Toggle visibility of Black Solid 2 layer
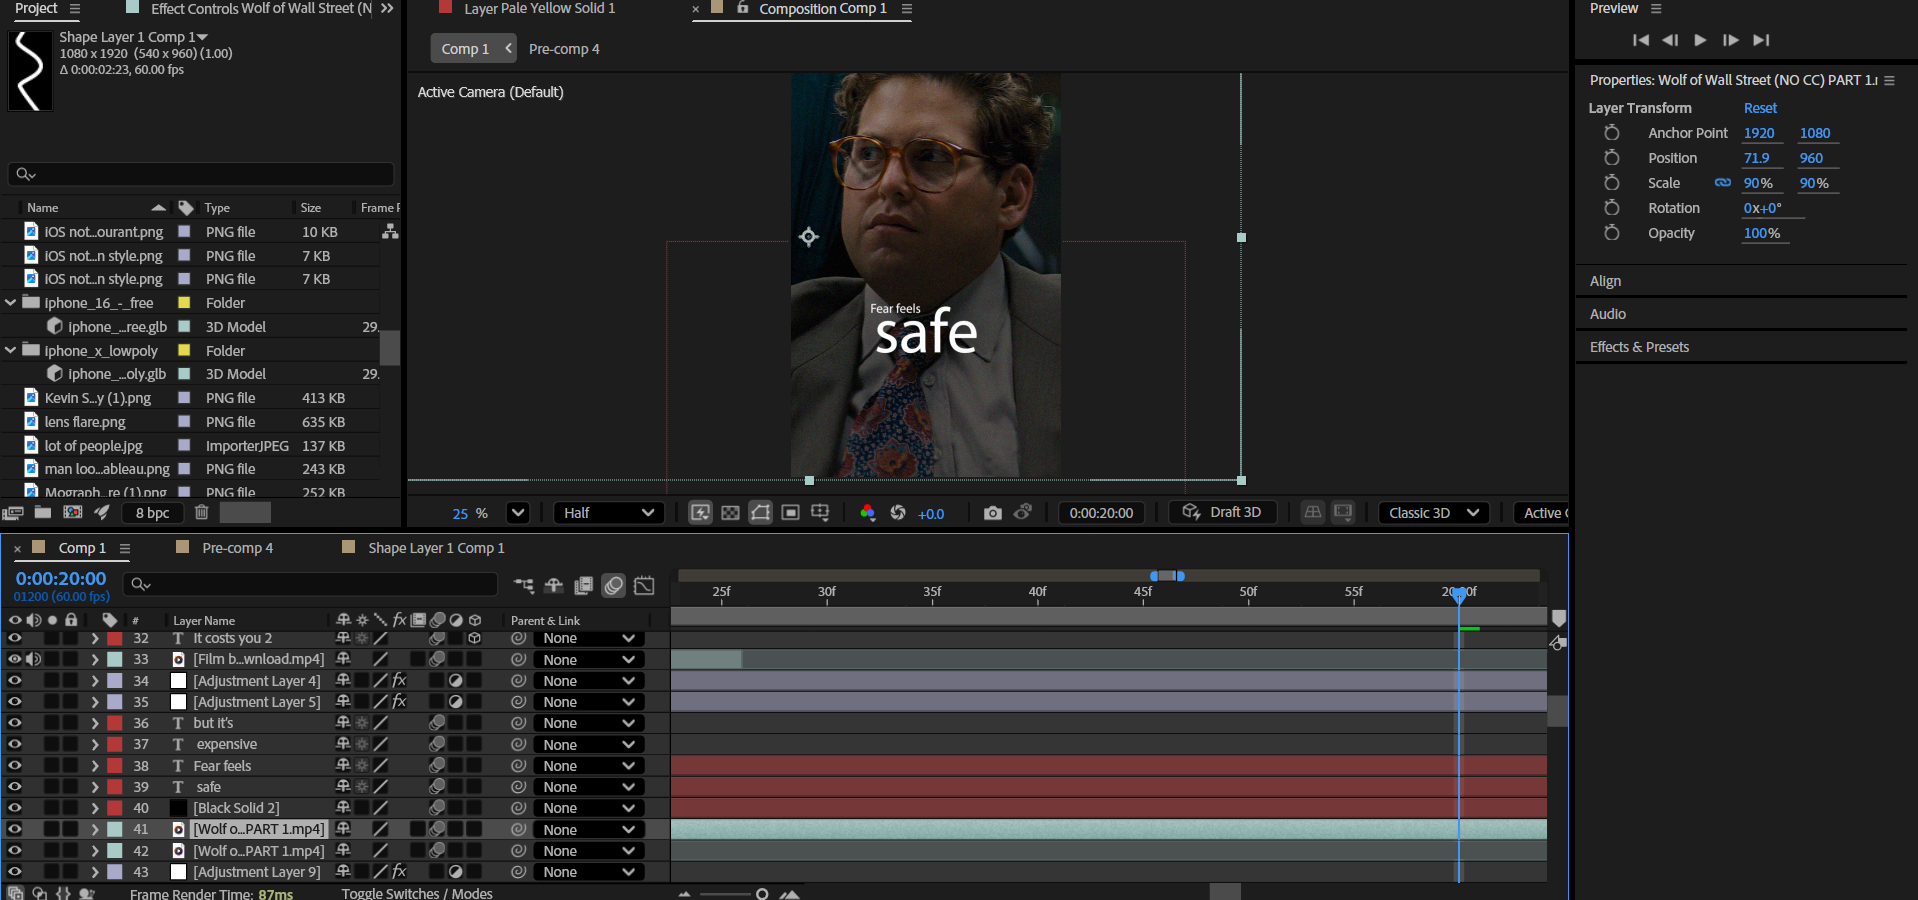This screenshot has width=1918, height=900. coord(15,808)
